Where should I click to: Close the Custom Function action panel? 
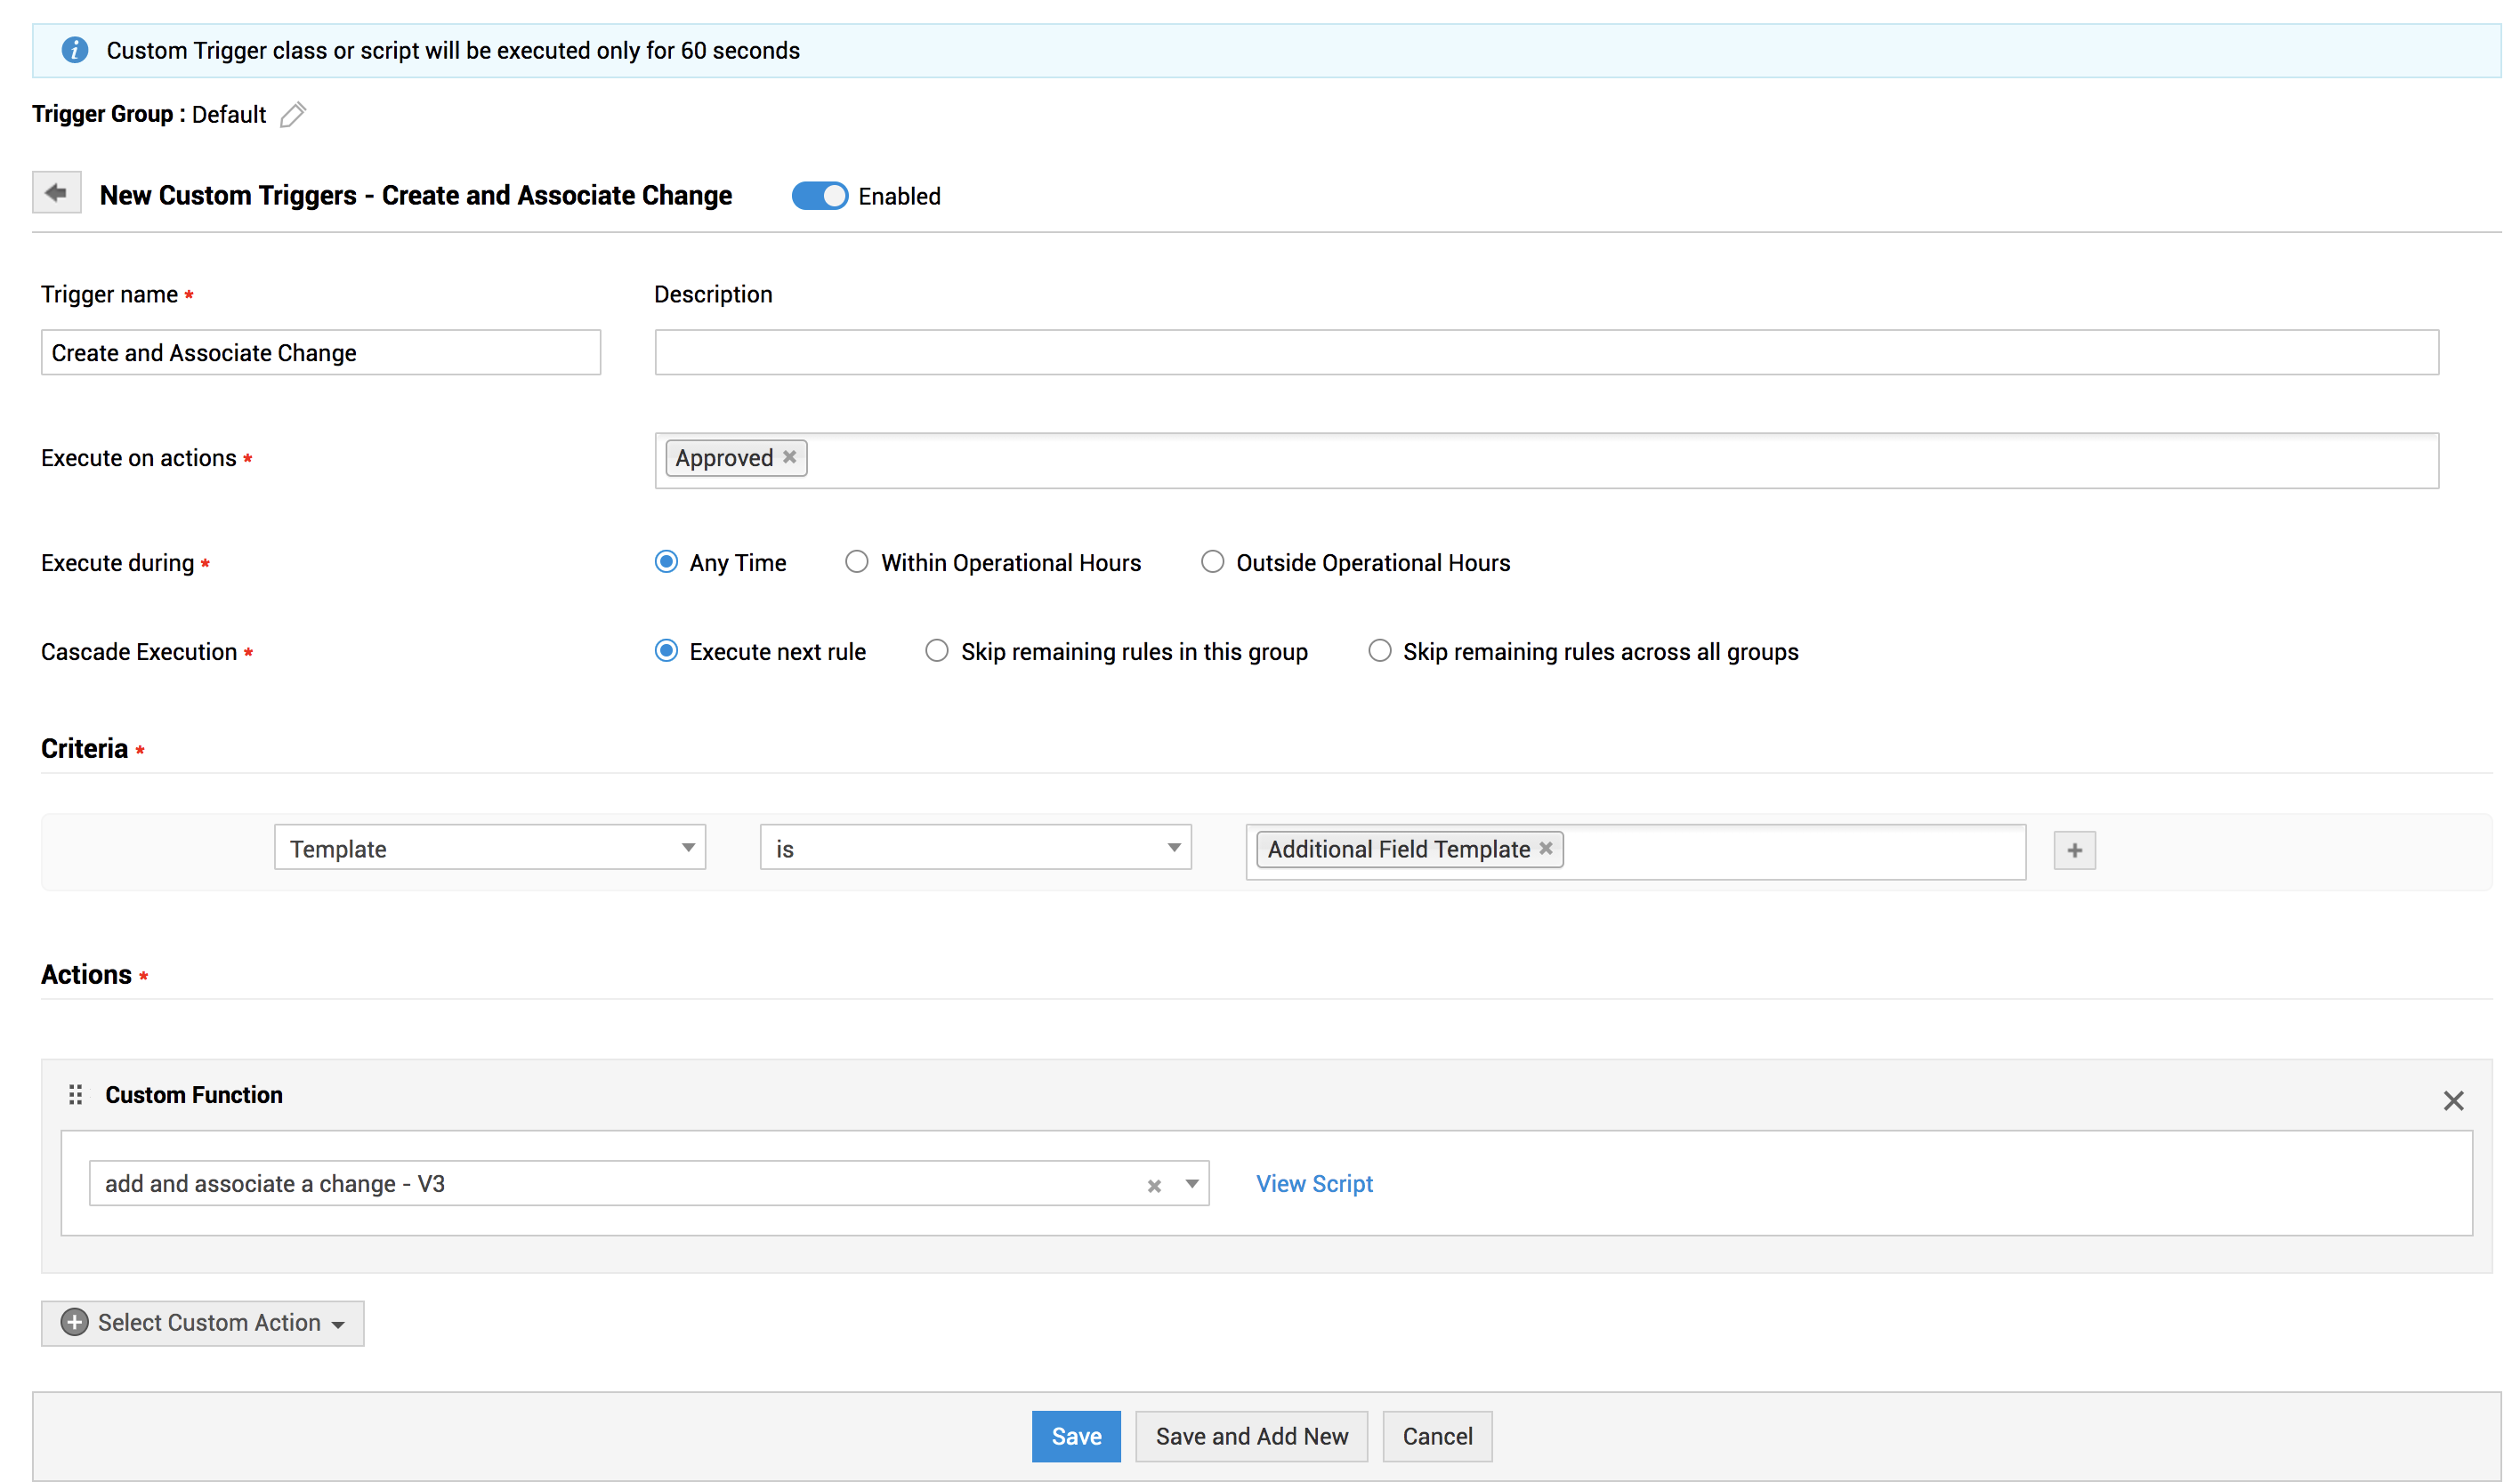(2452, 1100)
